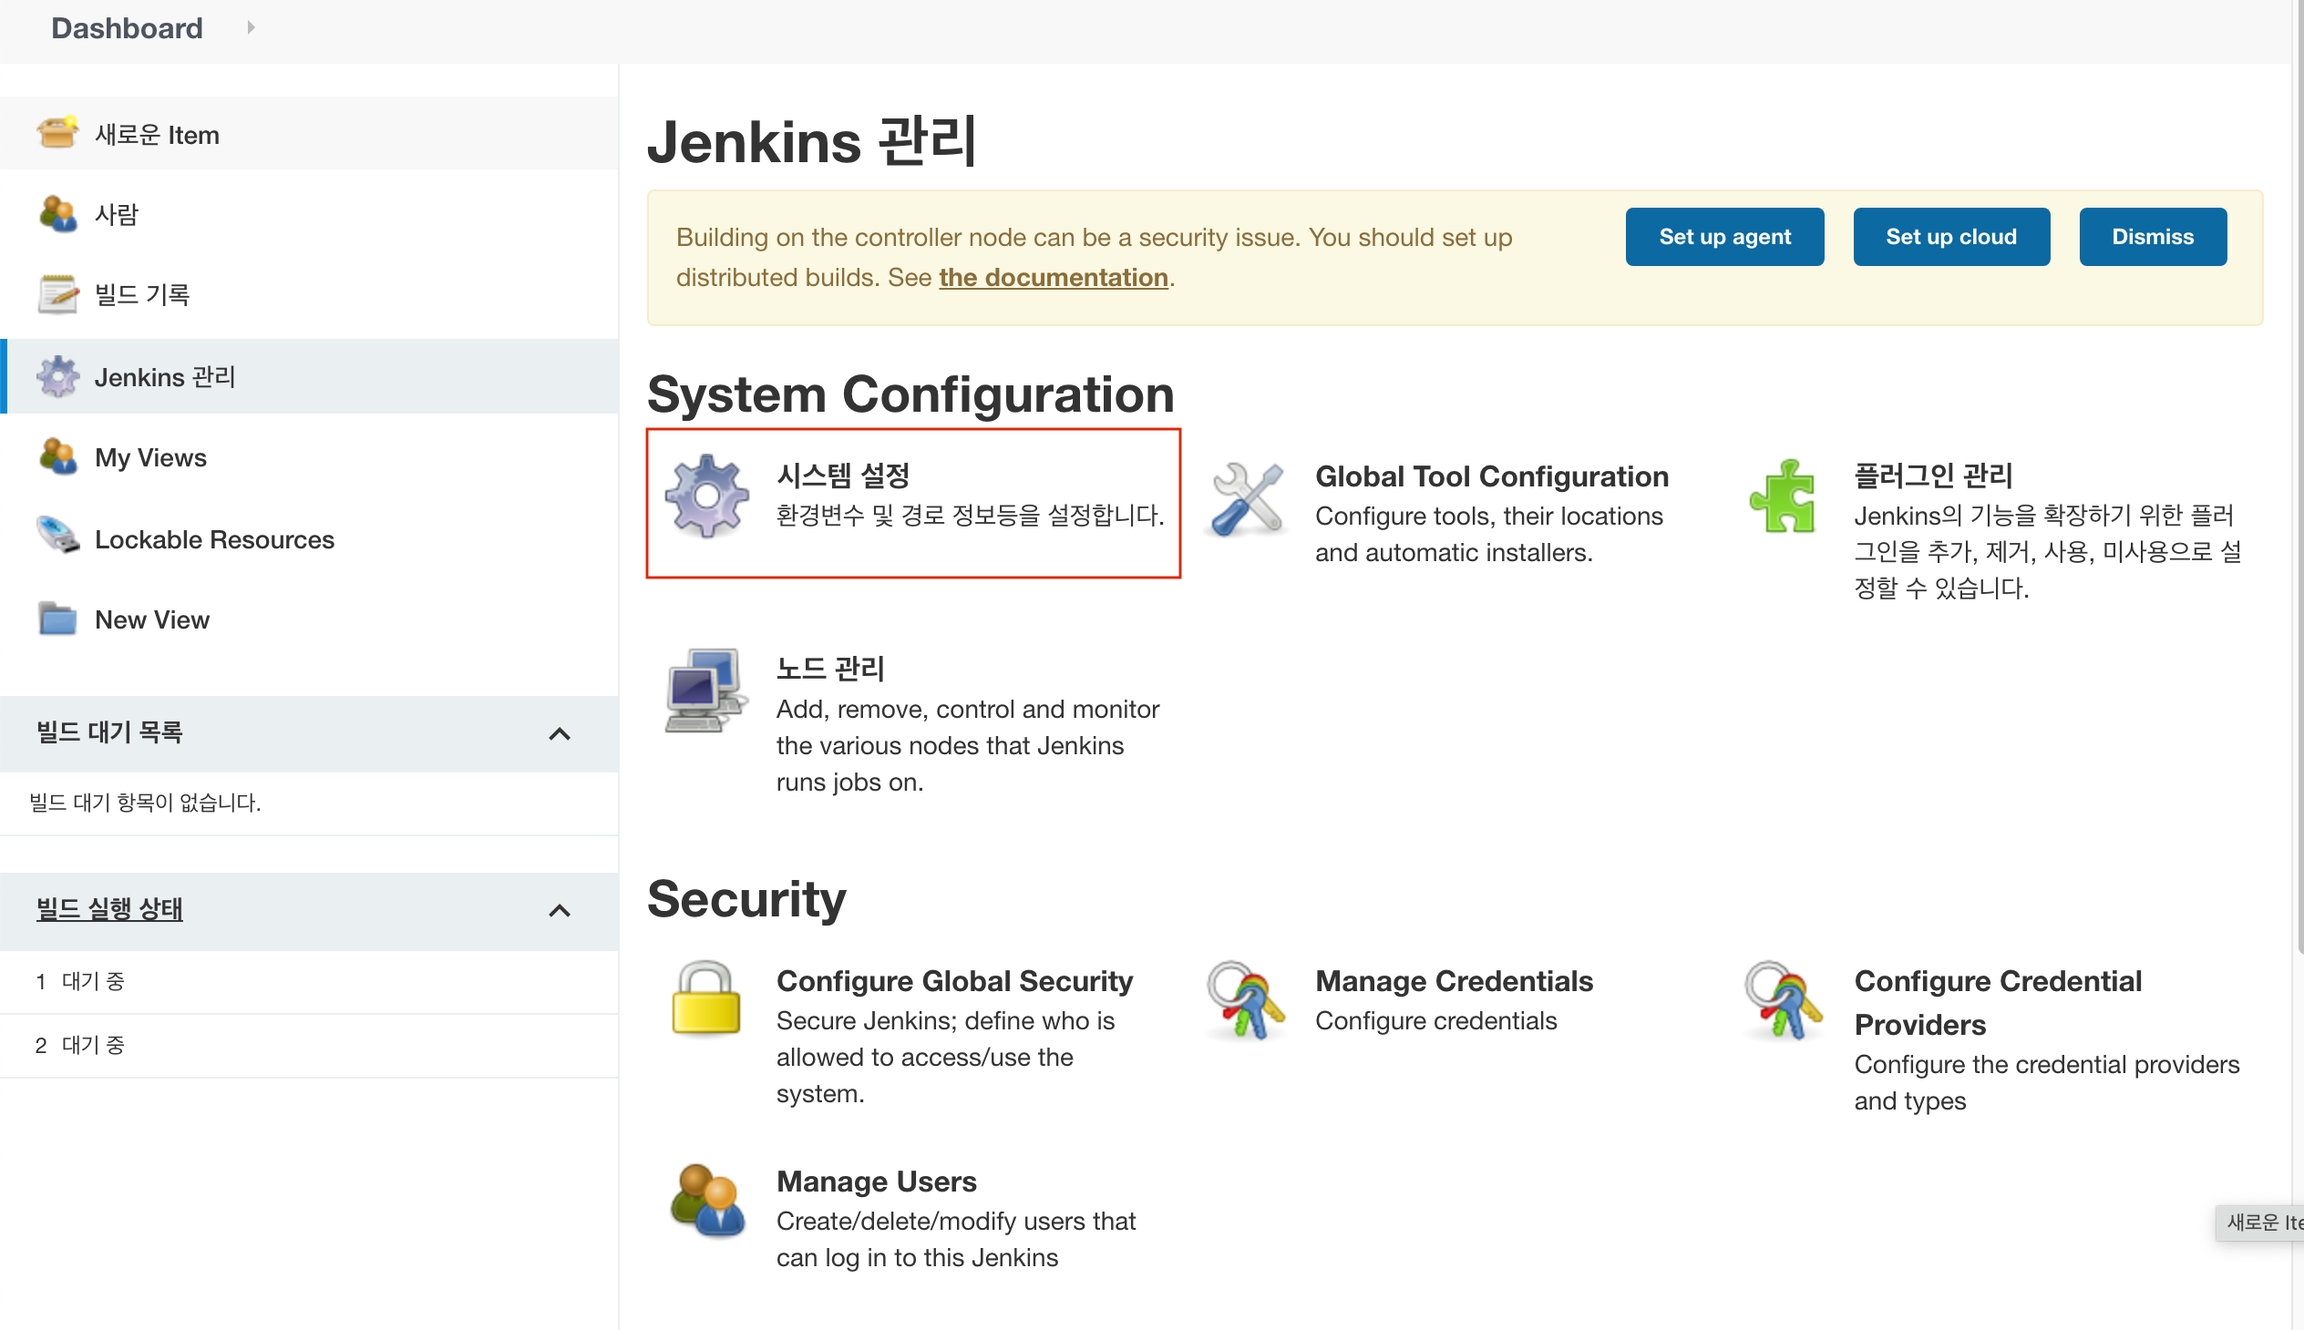Click the System Settings gear icon

tap(707, 496)
